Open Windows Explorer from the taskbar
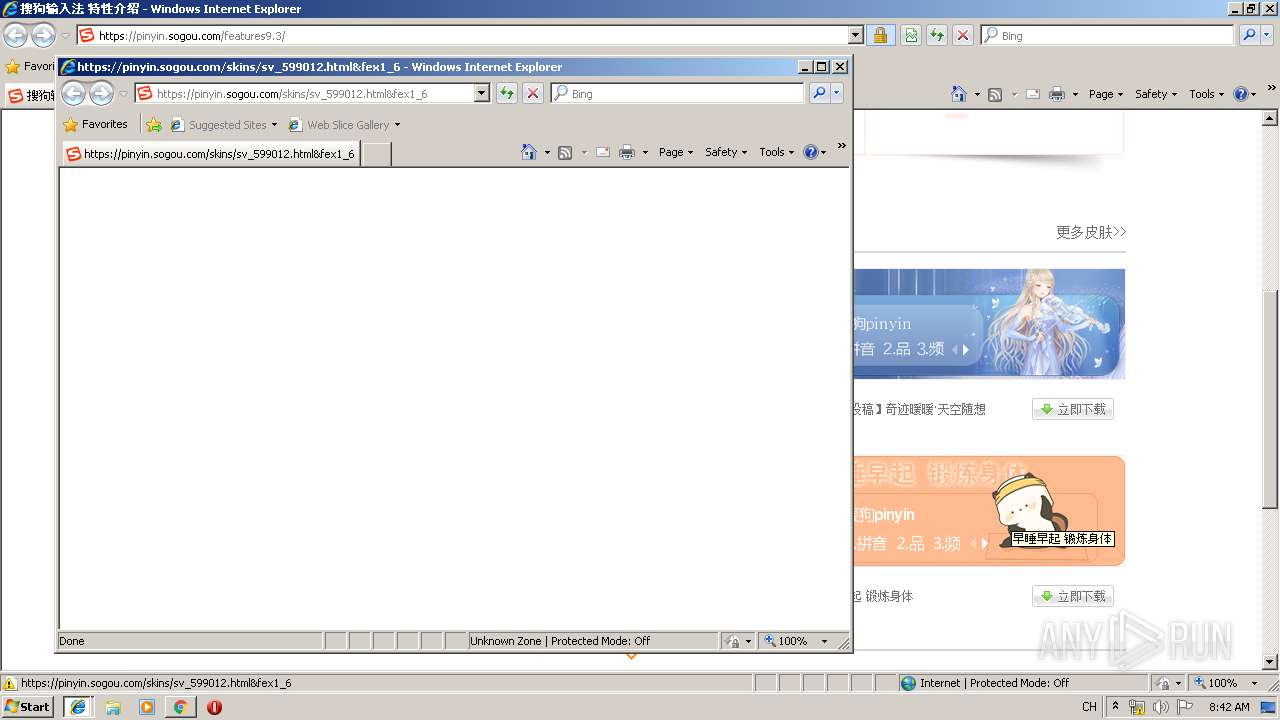1280x720 pixels. [113, 706]
